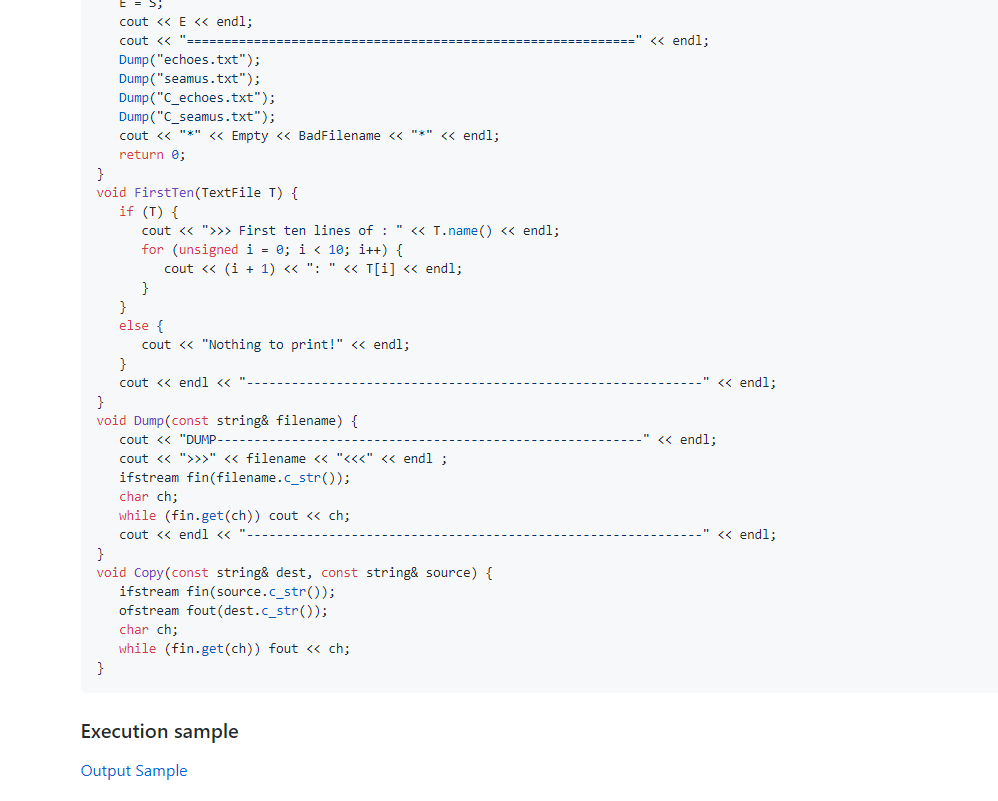Select the Copy function signature

294,572
